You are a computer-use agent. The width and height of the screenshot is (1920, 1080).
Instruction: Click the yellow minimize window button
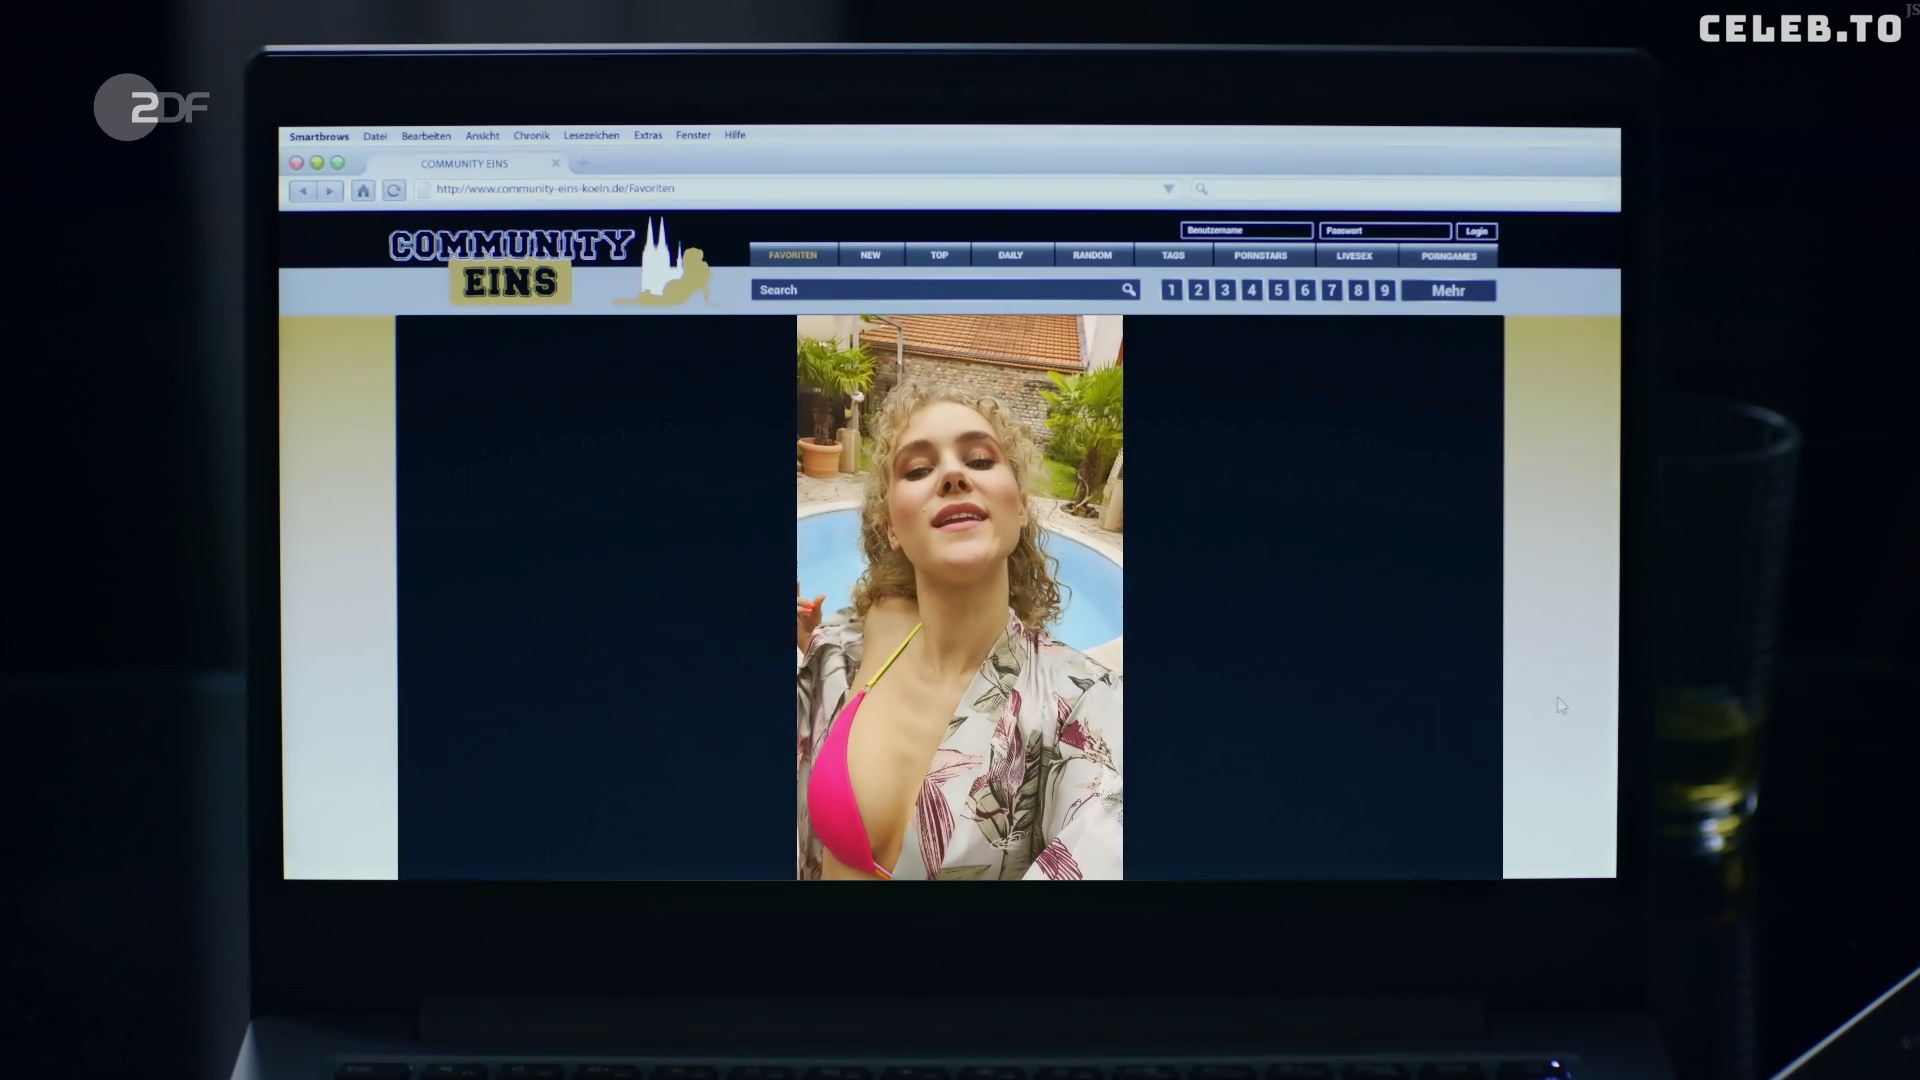coord(317,163)
